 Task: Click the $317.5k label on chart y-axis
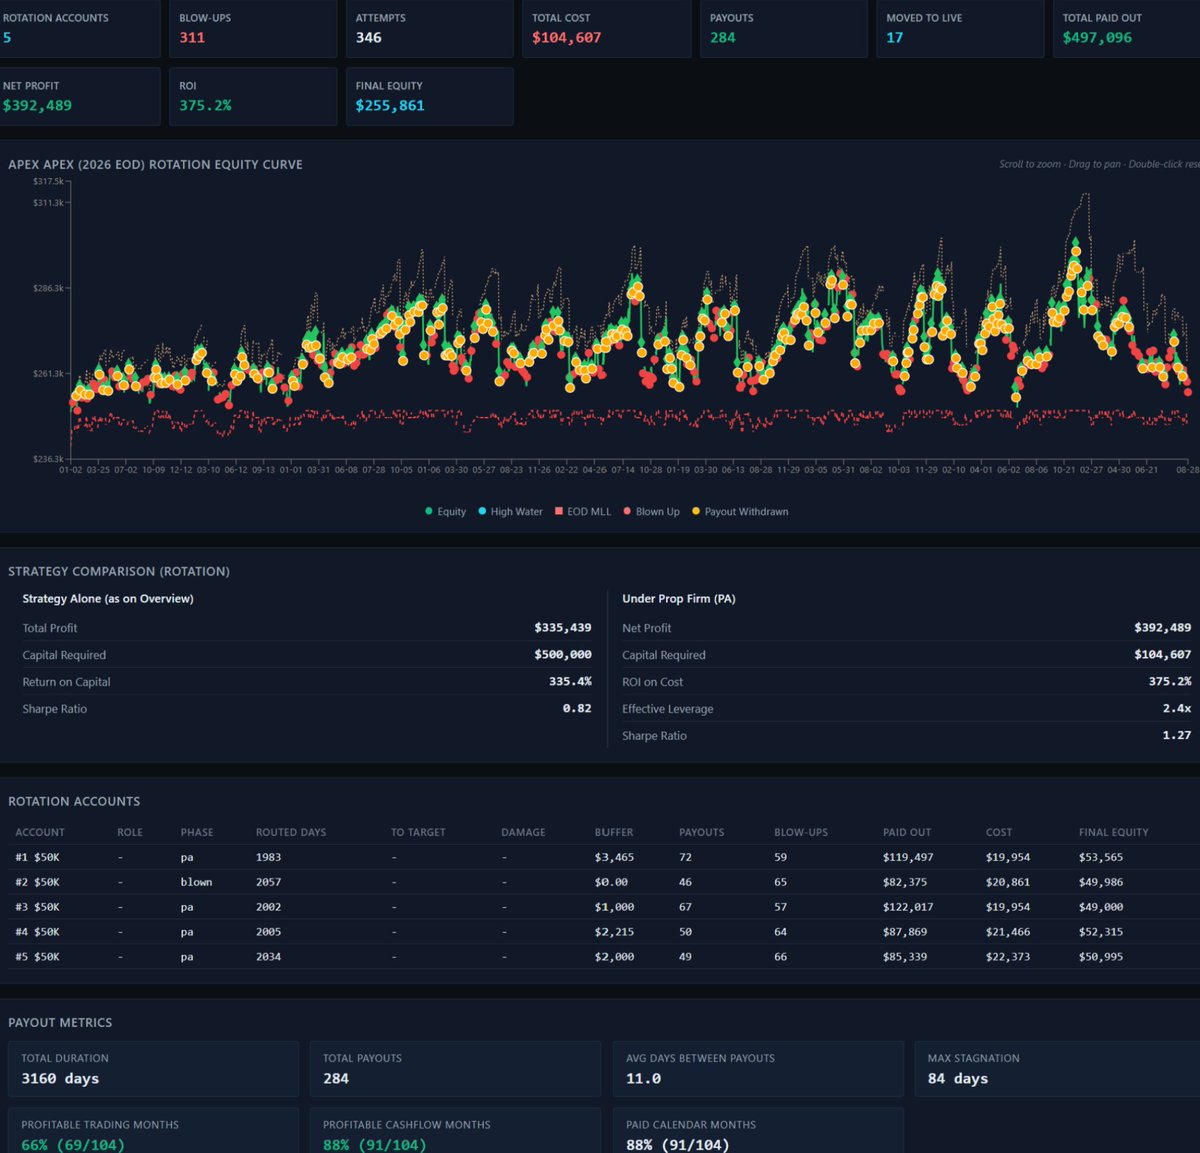pyautogui.click(x=48, y=181)
